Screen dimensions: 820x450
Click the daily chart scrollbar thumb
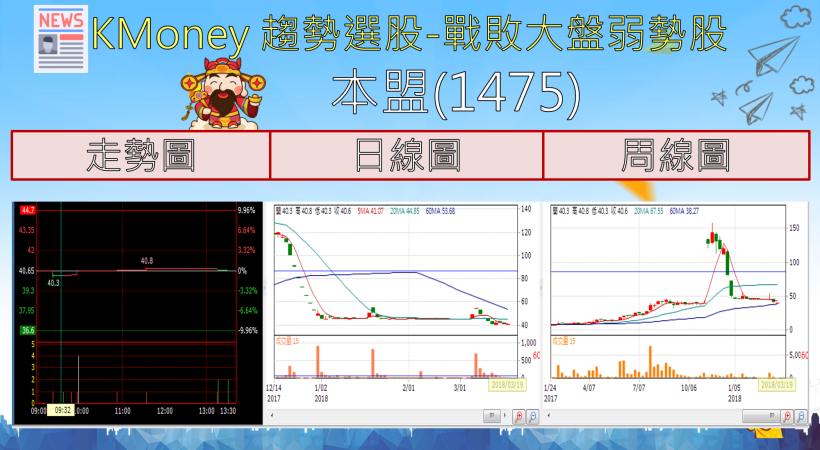coord(492,416)
